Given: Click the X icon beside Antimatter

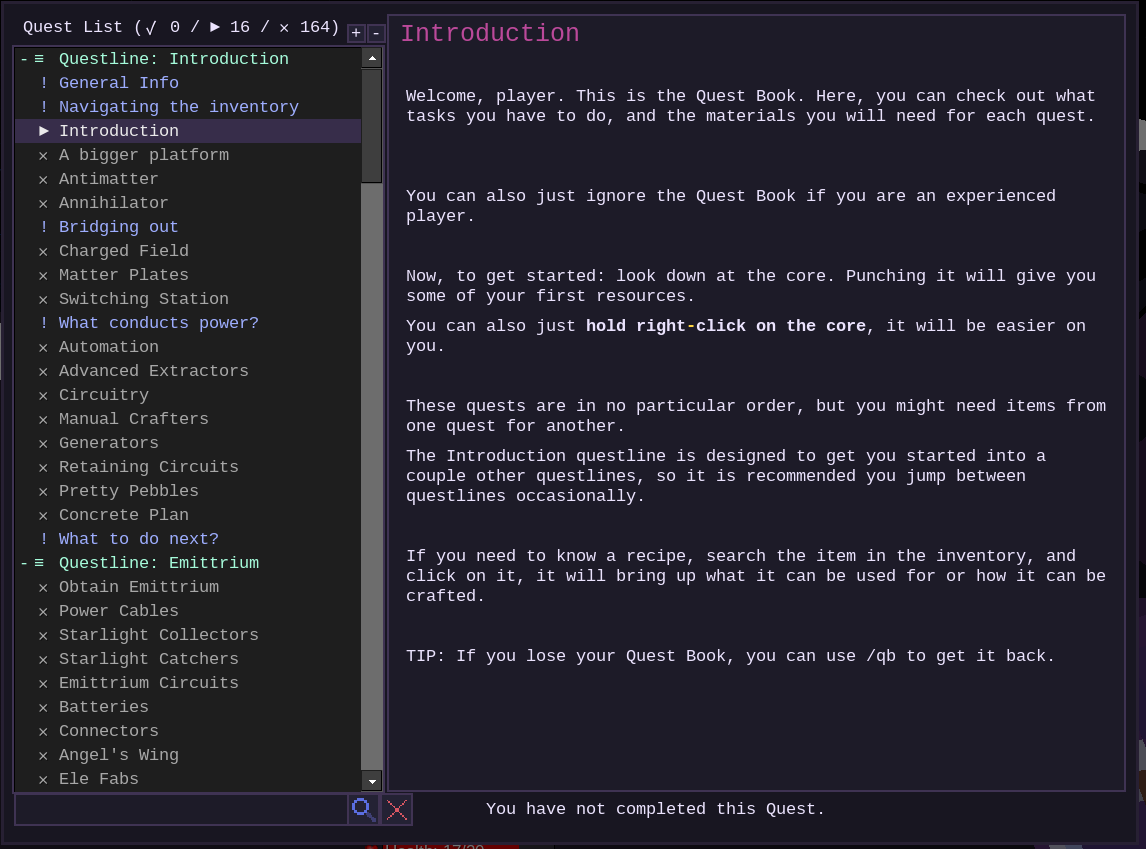Looking at the screenshot, I should (43, 179).
